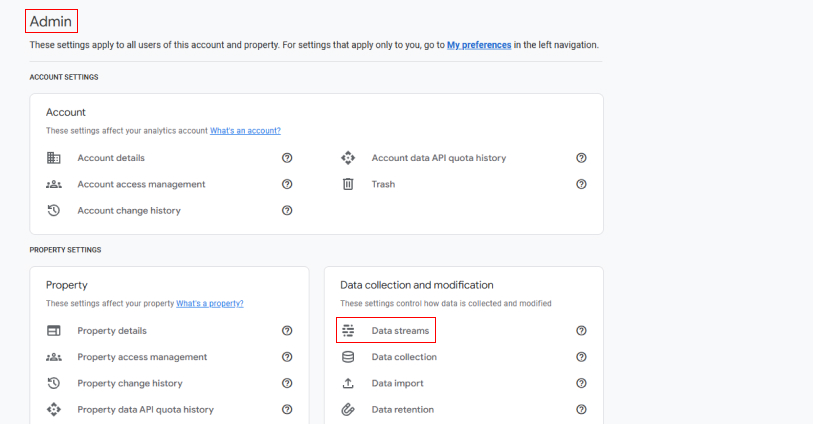Click the Account access management people icon
This screenshot has width=813, height=424.
click(54, 184)
